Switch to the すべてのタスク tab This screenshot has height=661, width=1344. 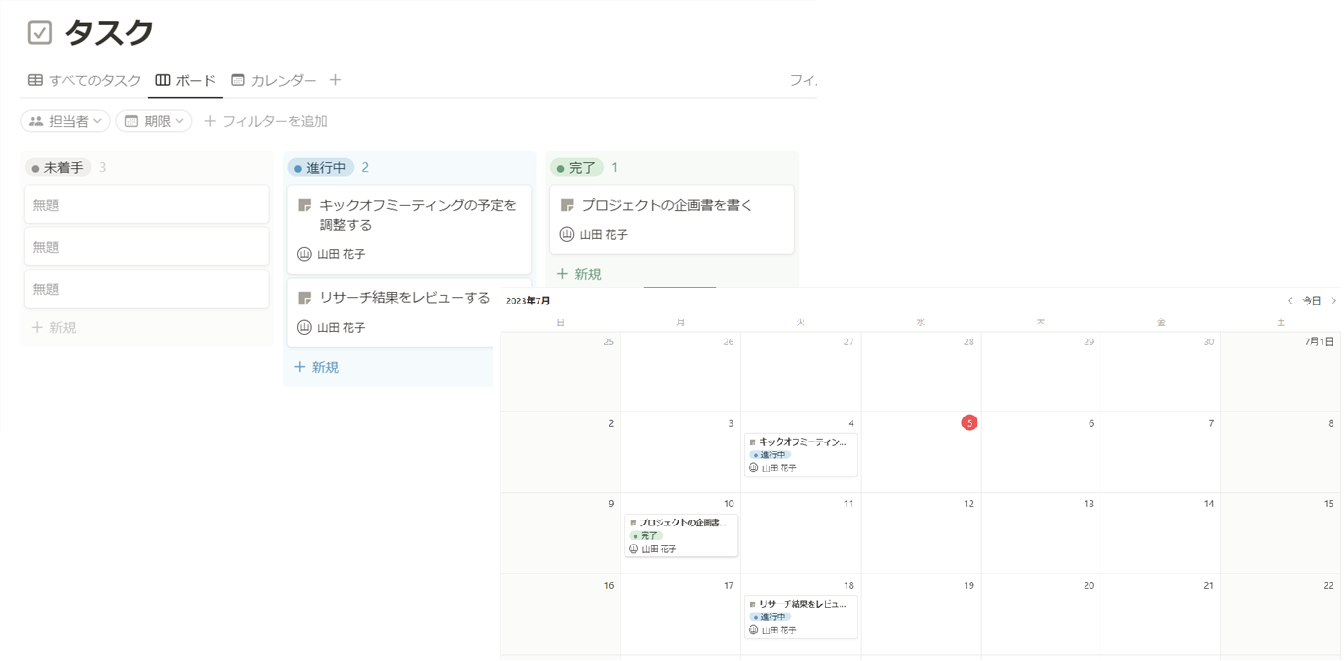[85, 80]
